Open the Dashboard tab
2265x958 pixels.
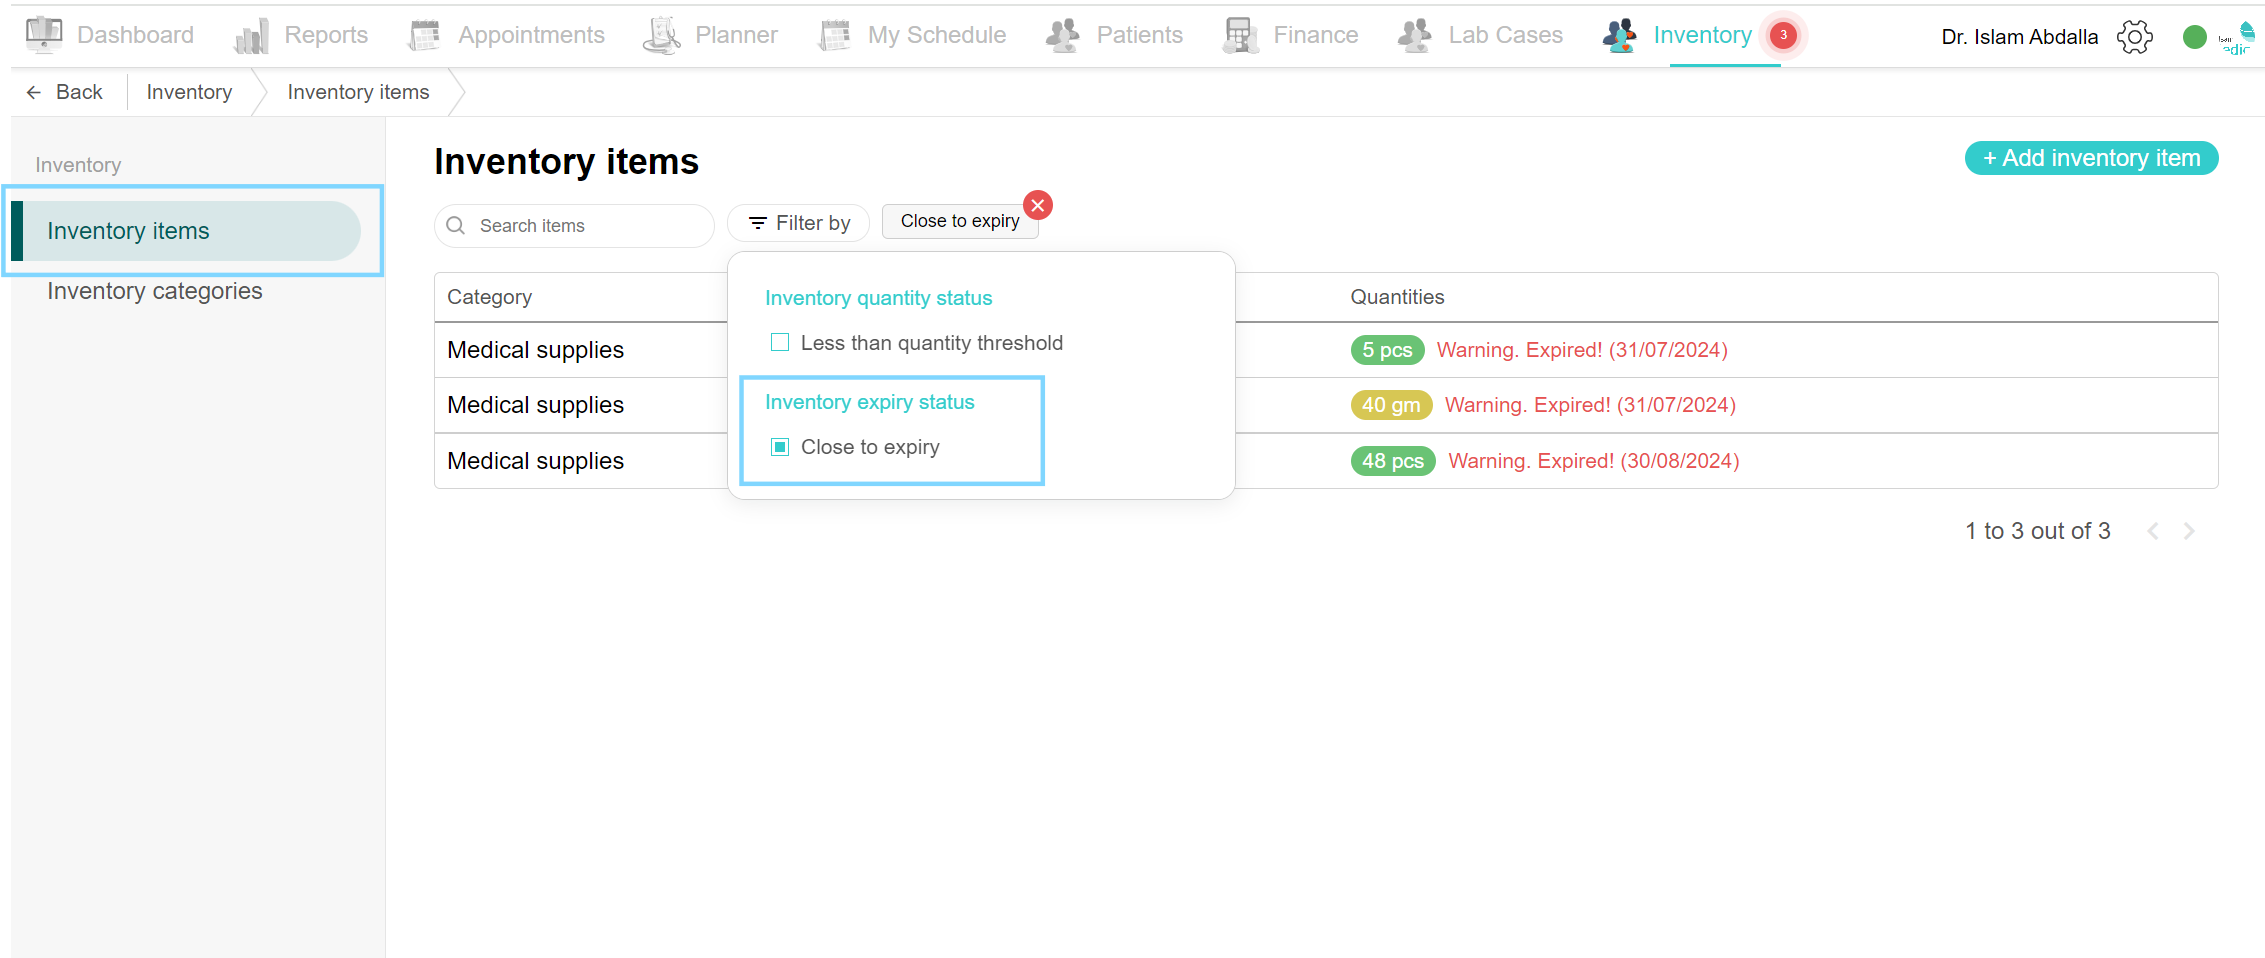109,35
